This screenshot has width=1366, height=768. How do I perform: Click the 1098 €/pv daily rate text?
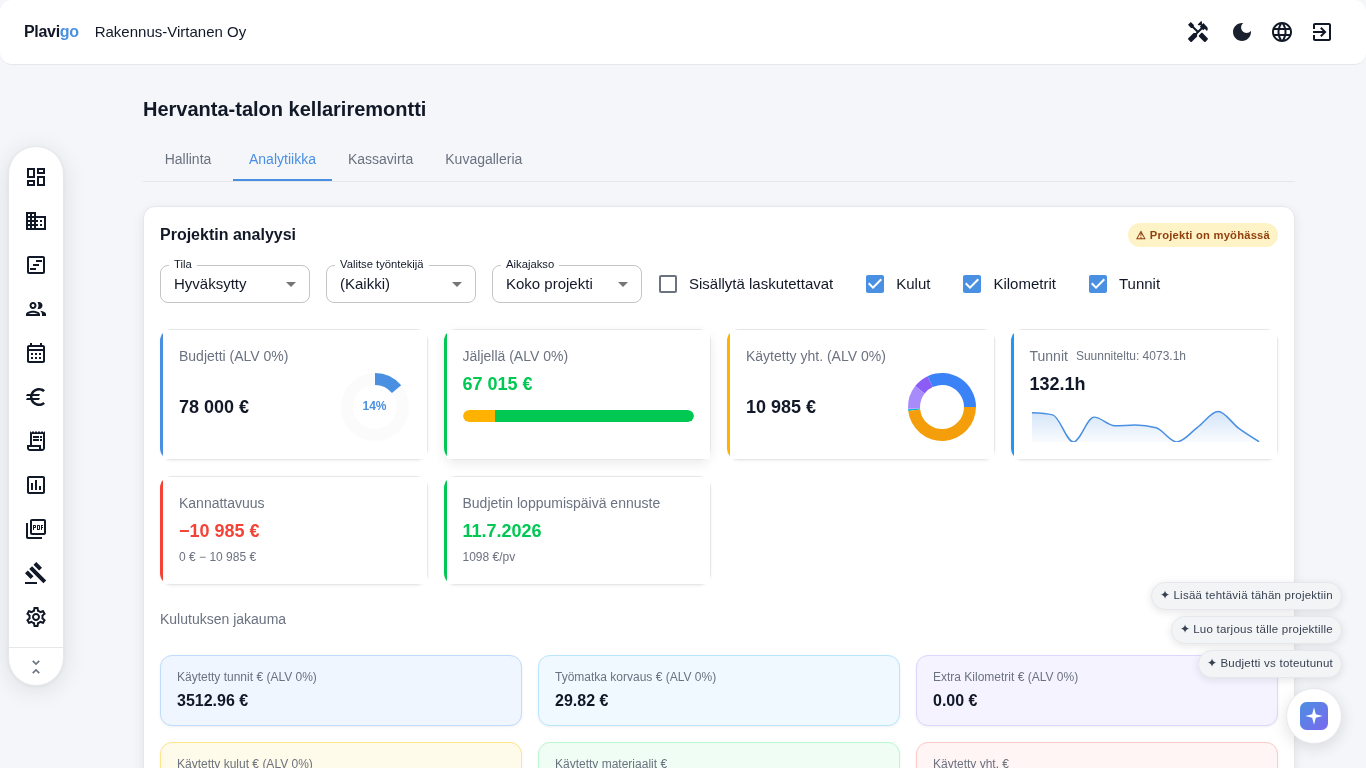pyautogui.click(x=489, y=557)
